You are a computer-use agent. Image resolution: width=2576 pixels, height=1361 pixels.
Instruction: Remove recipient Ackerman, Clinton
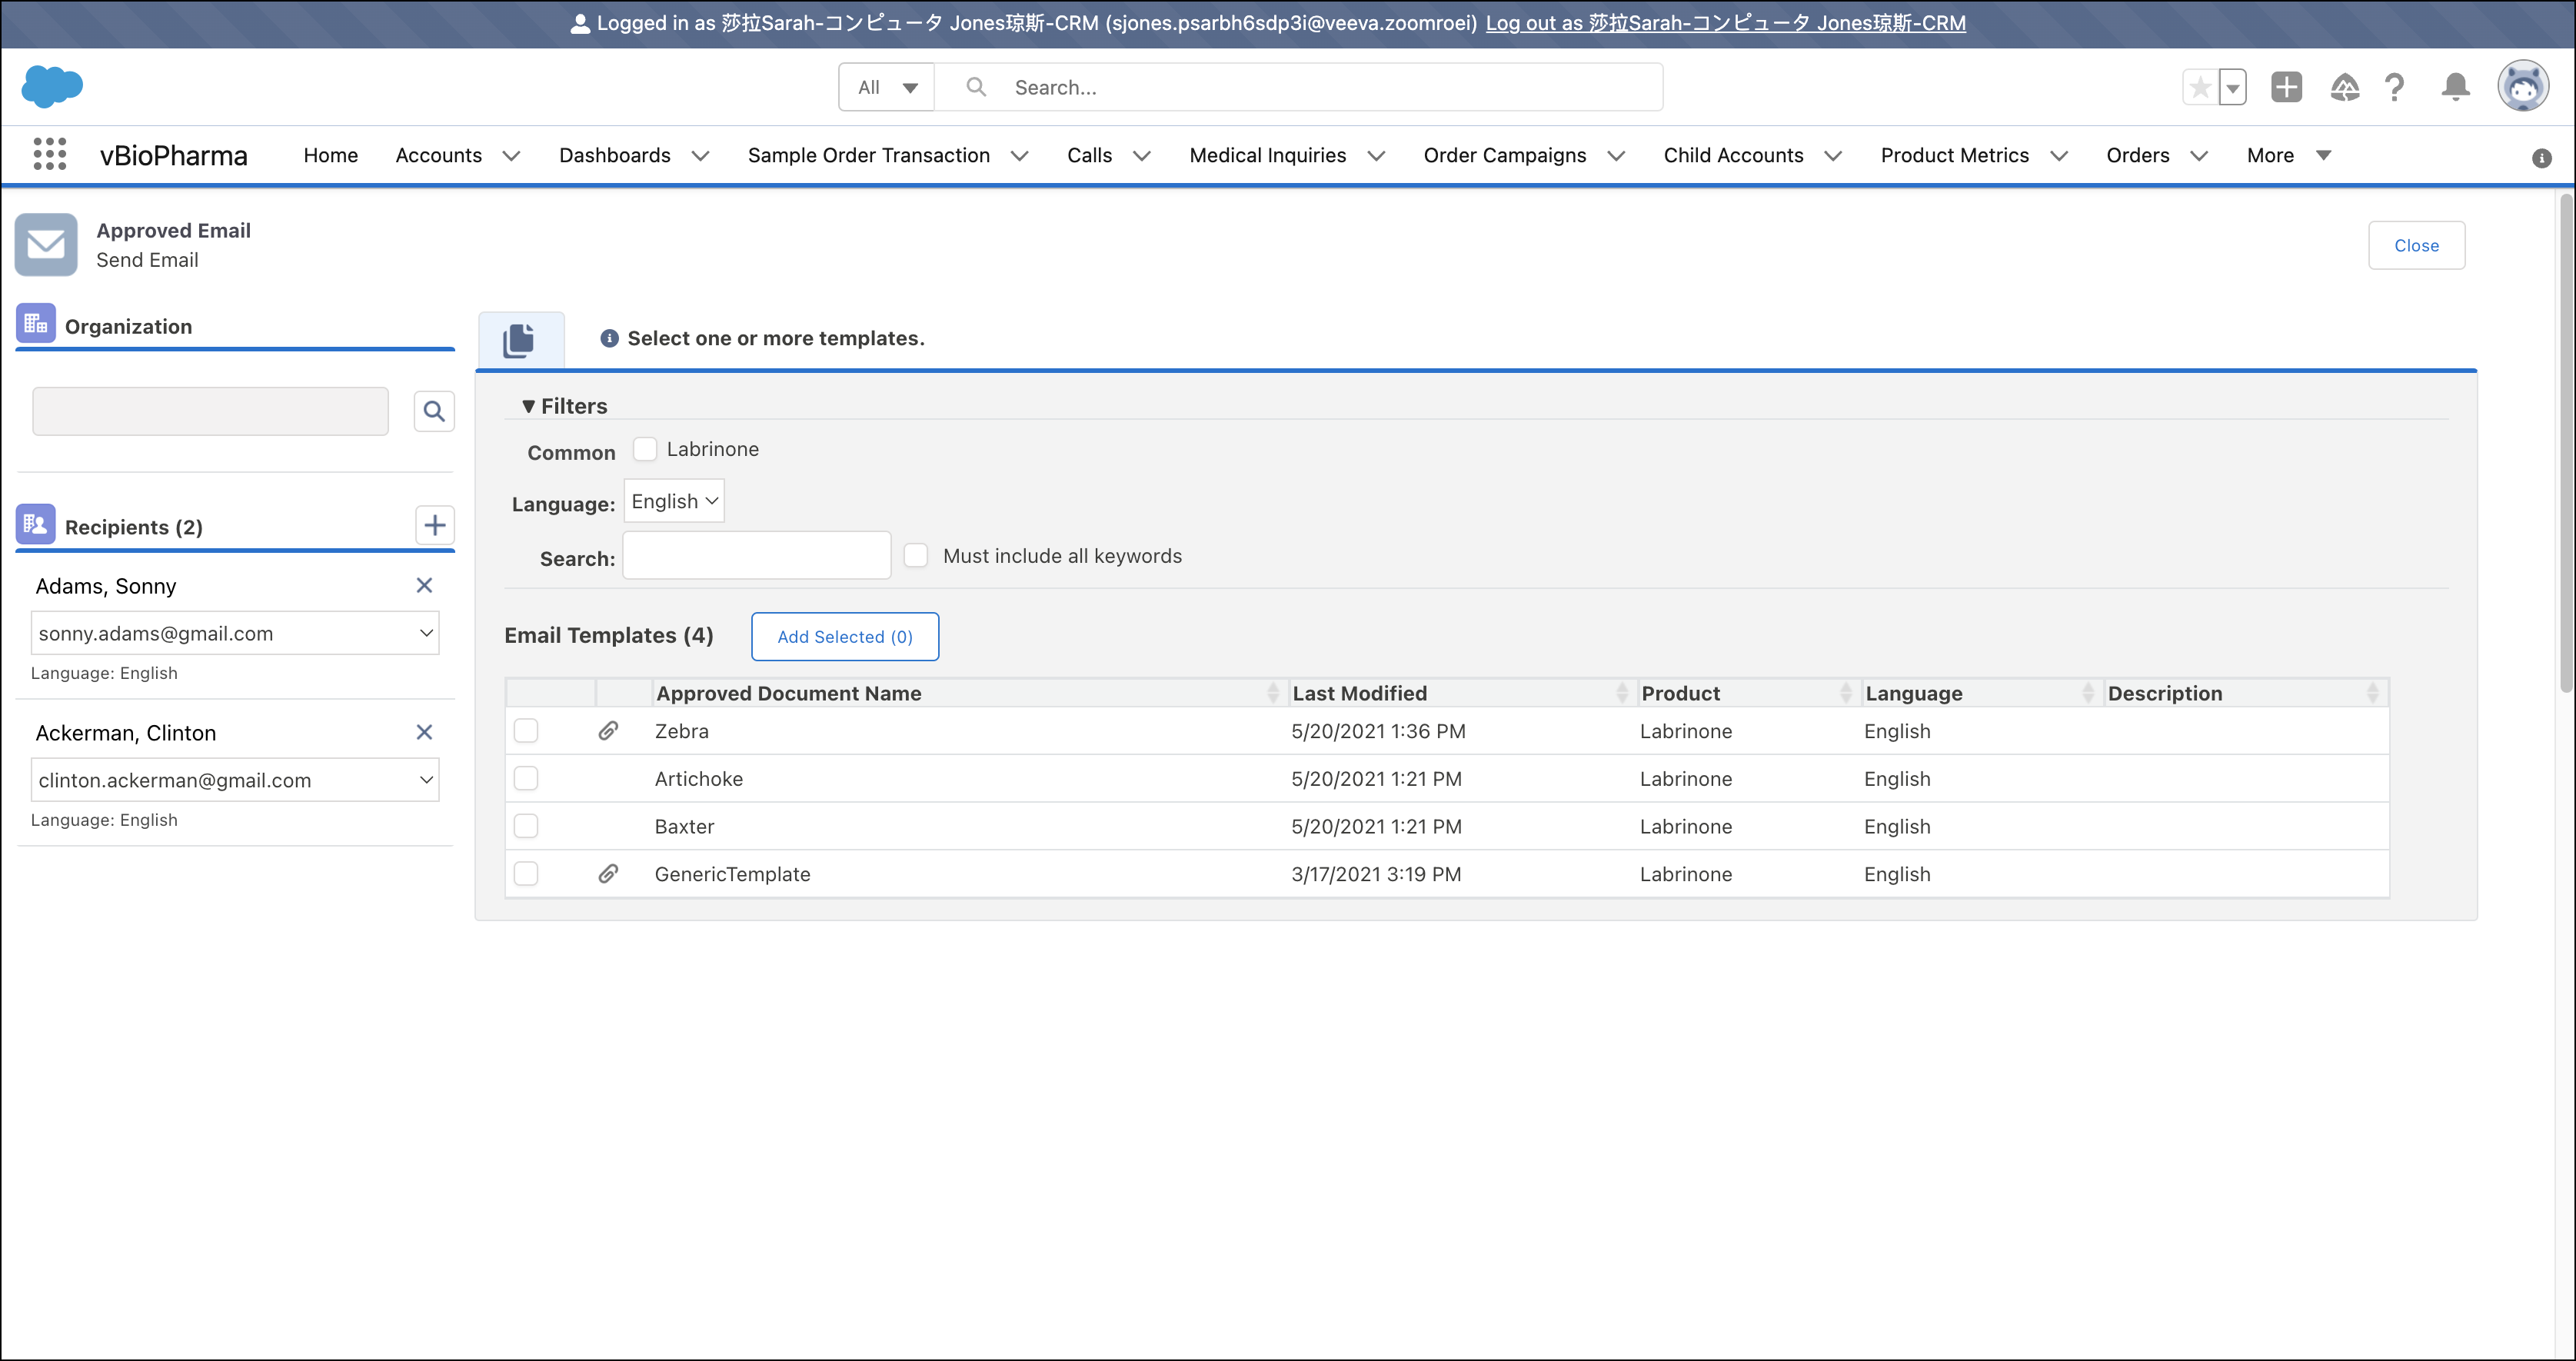point(424,732)
